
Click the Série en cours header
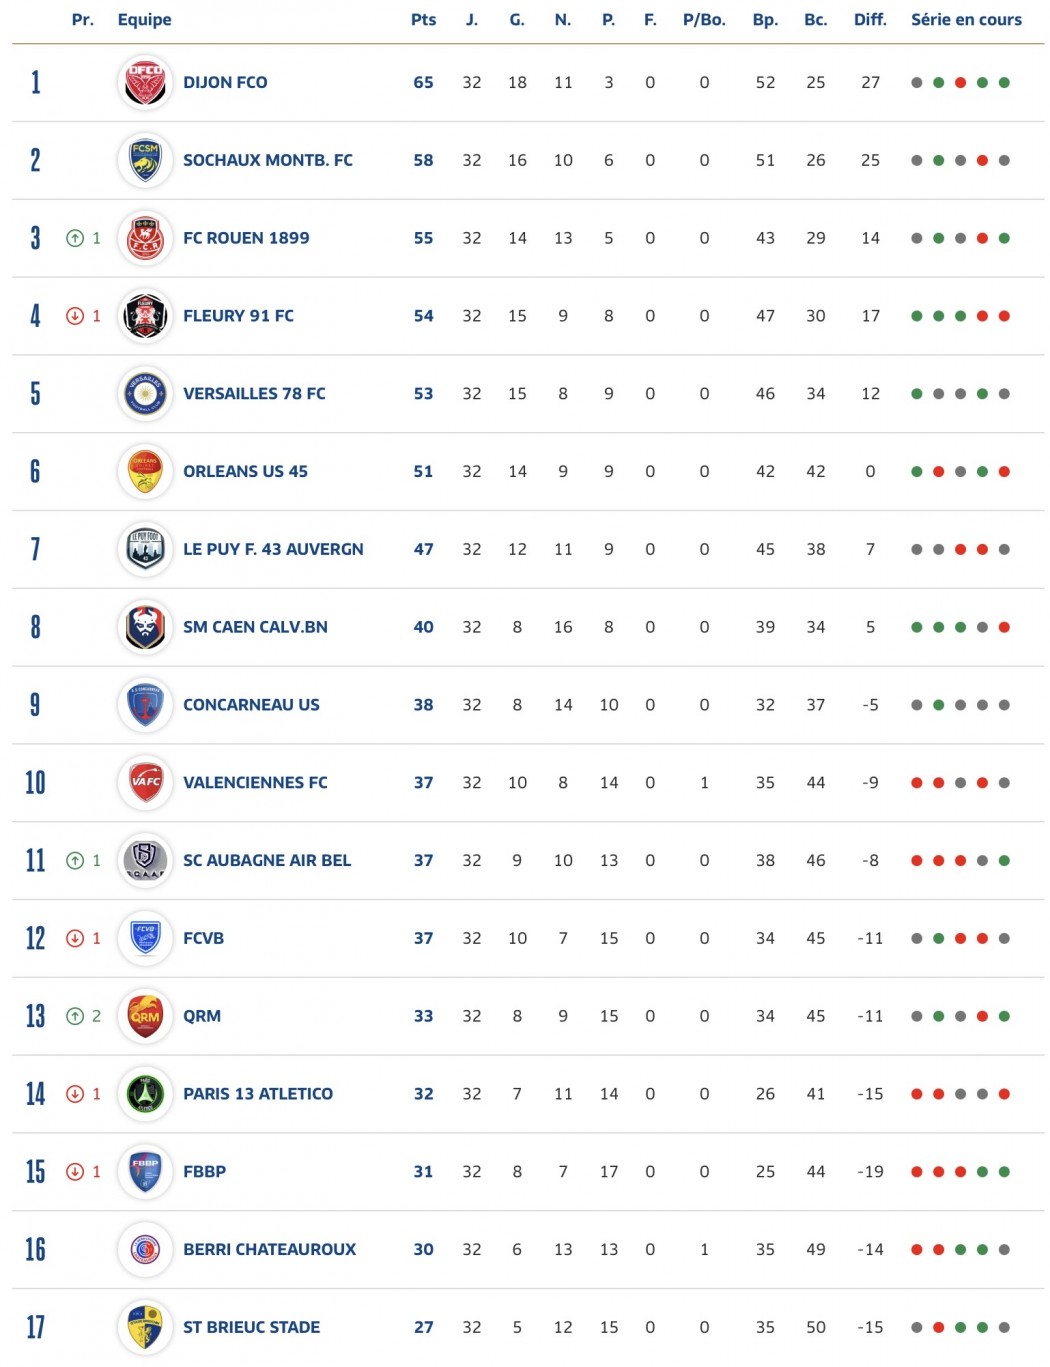pos(966,19)
